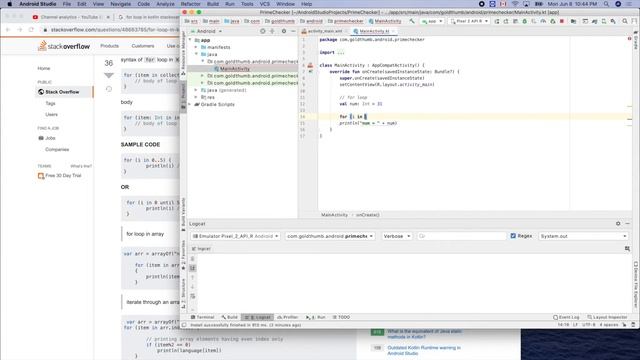
Task: Toggle the Regex checkbox in Logcat
Action: pos(513,236)
